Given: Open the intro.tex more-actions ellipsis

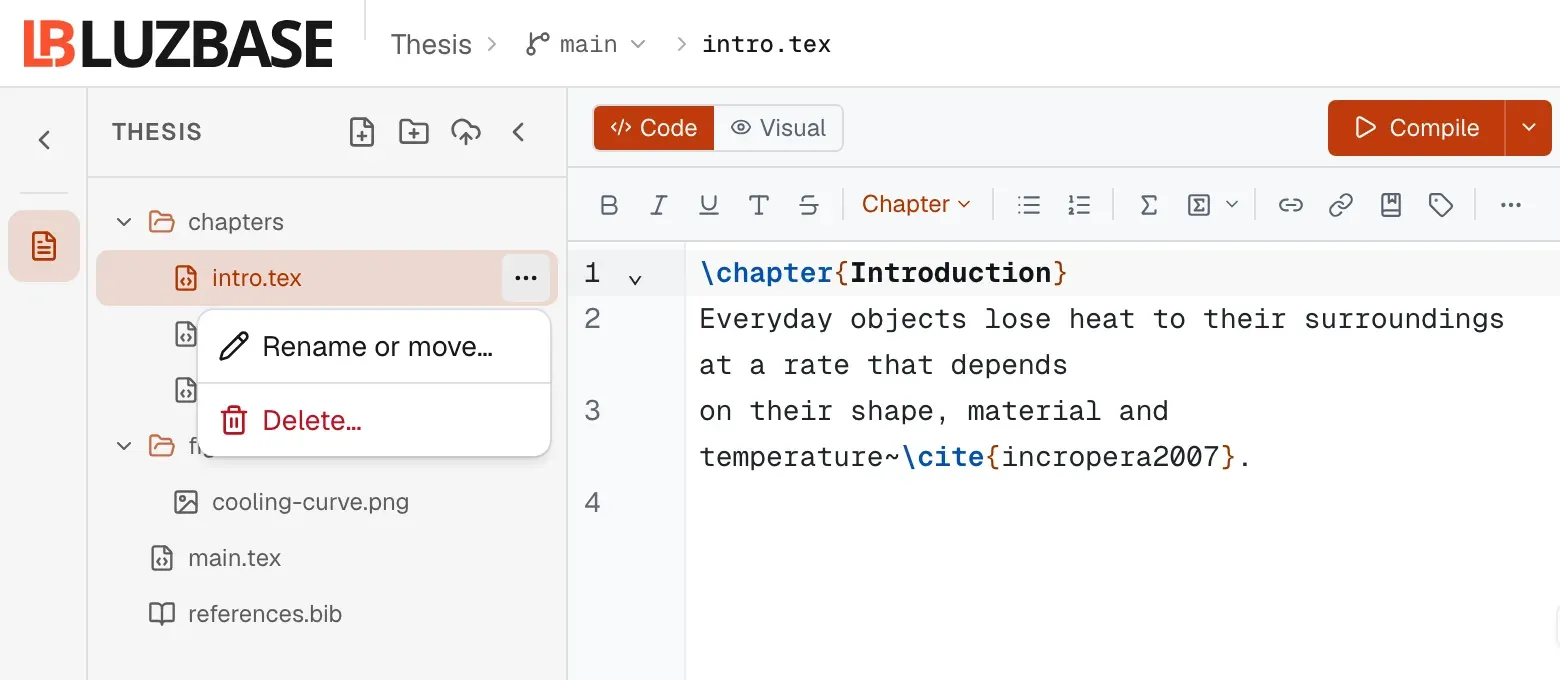Looking at the screenshot, I should coord(526,278).
